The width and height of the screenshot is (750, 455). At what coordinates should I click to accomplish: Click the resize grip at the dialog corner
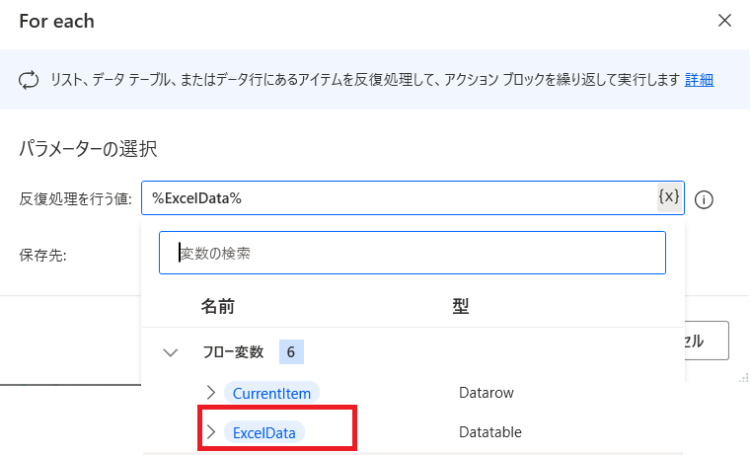click(744, 377)
